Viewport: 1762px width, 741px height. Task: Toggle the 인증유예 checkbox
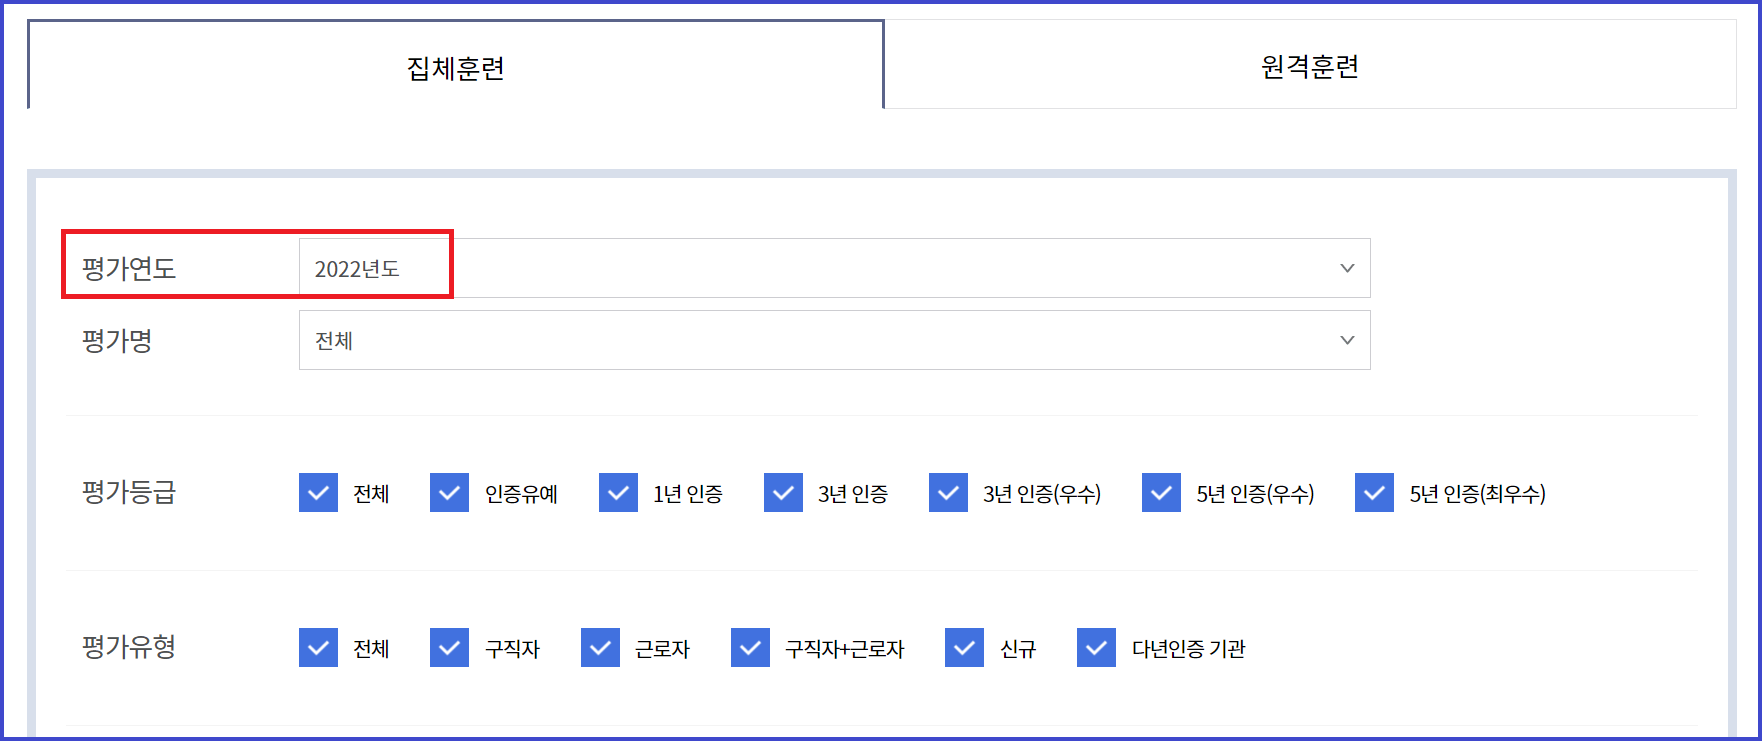(449, 492)
